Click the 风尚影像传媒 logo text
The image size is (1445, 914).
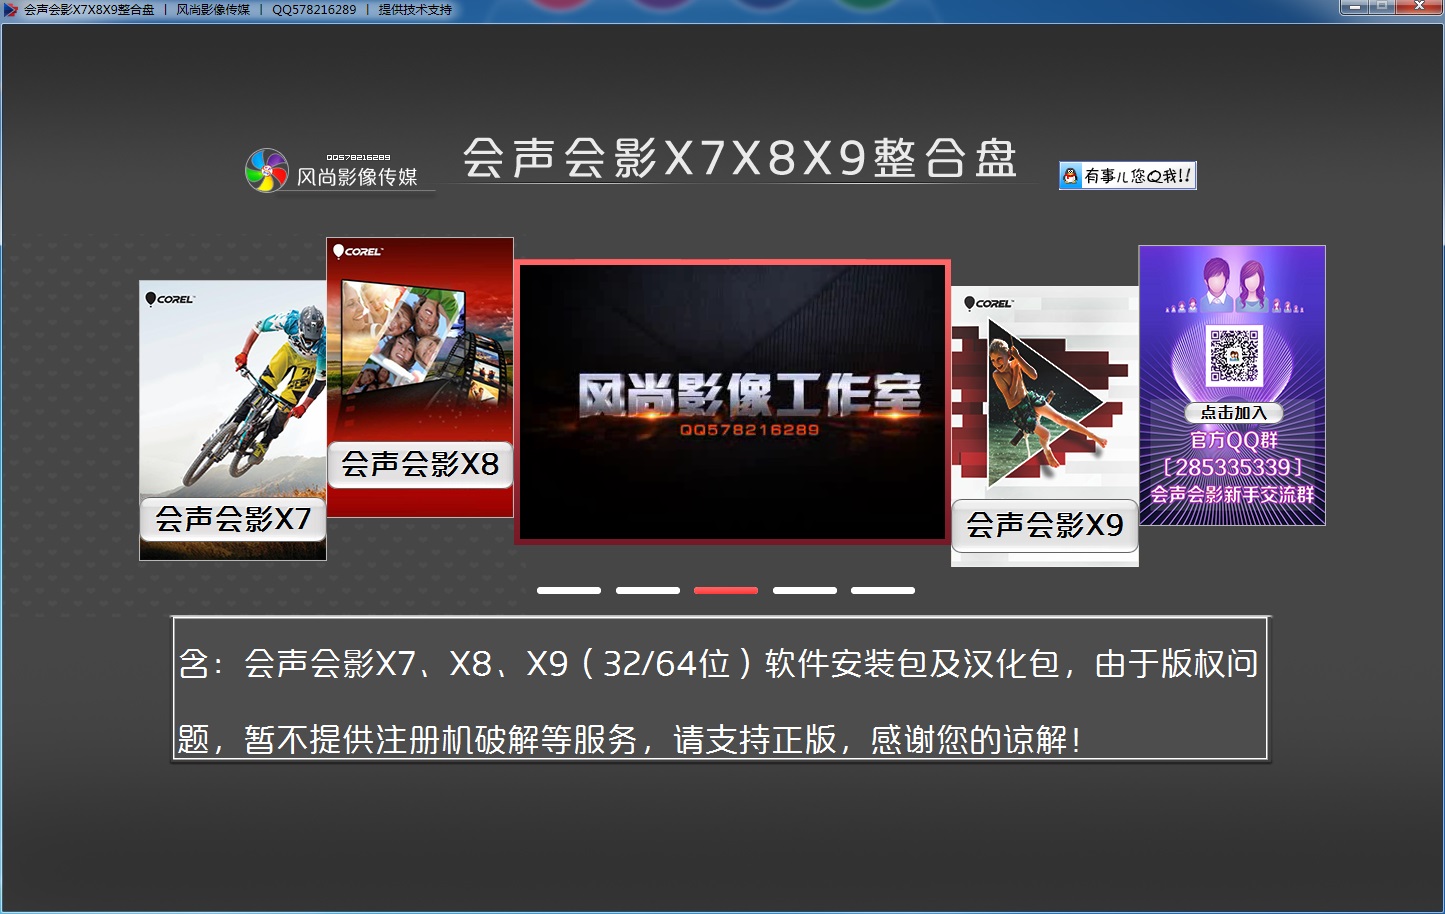357,177
